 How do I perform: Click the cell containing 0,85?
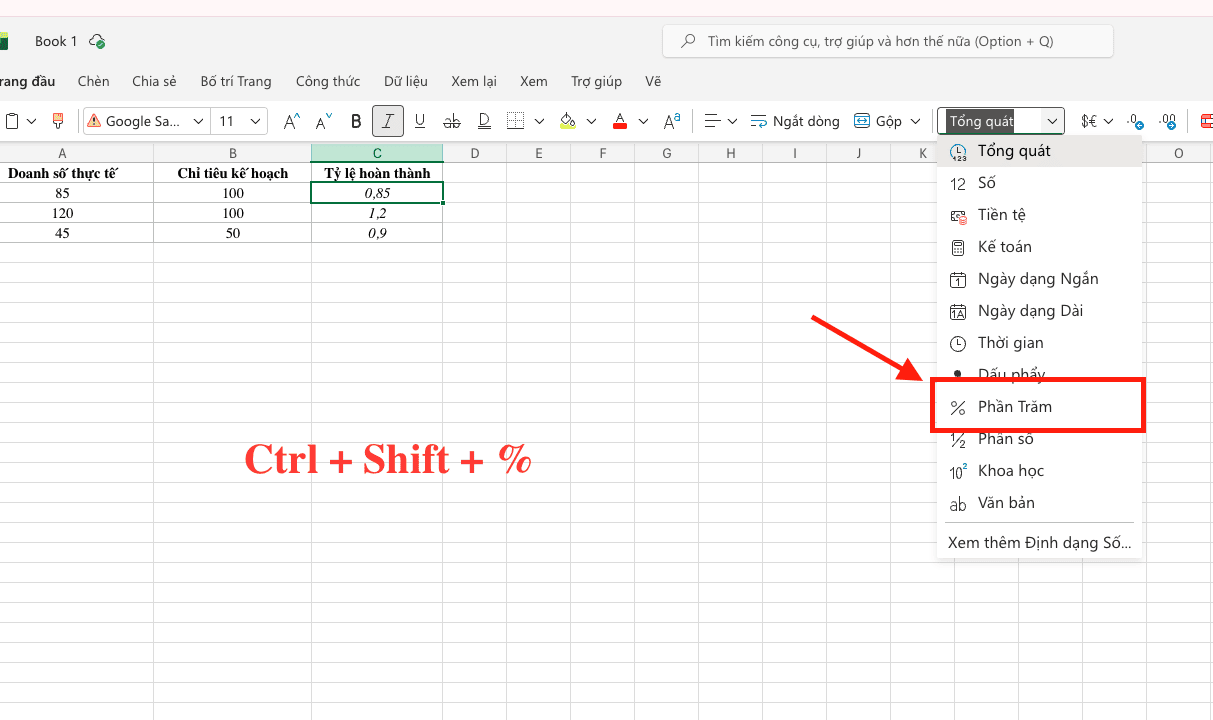pos(377,193)
